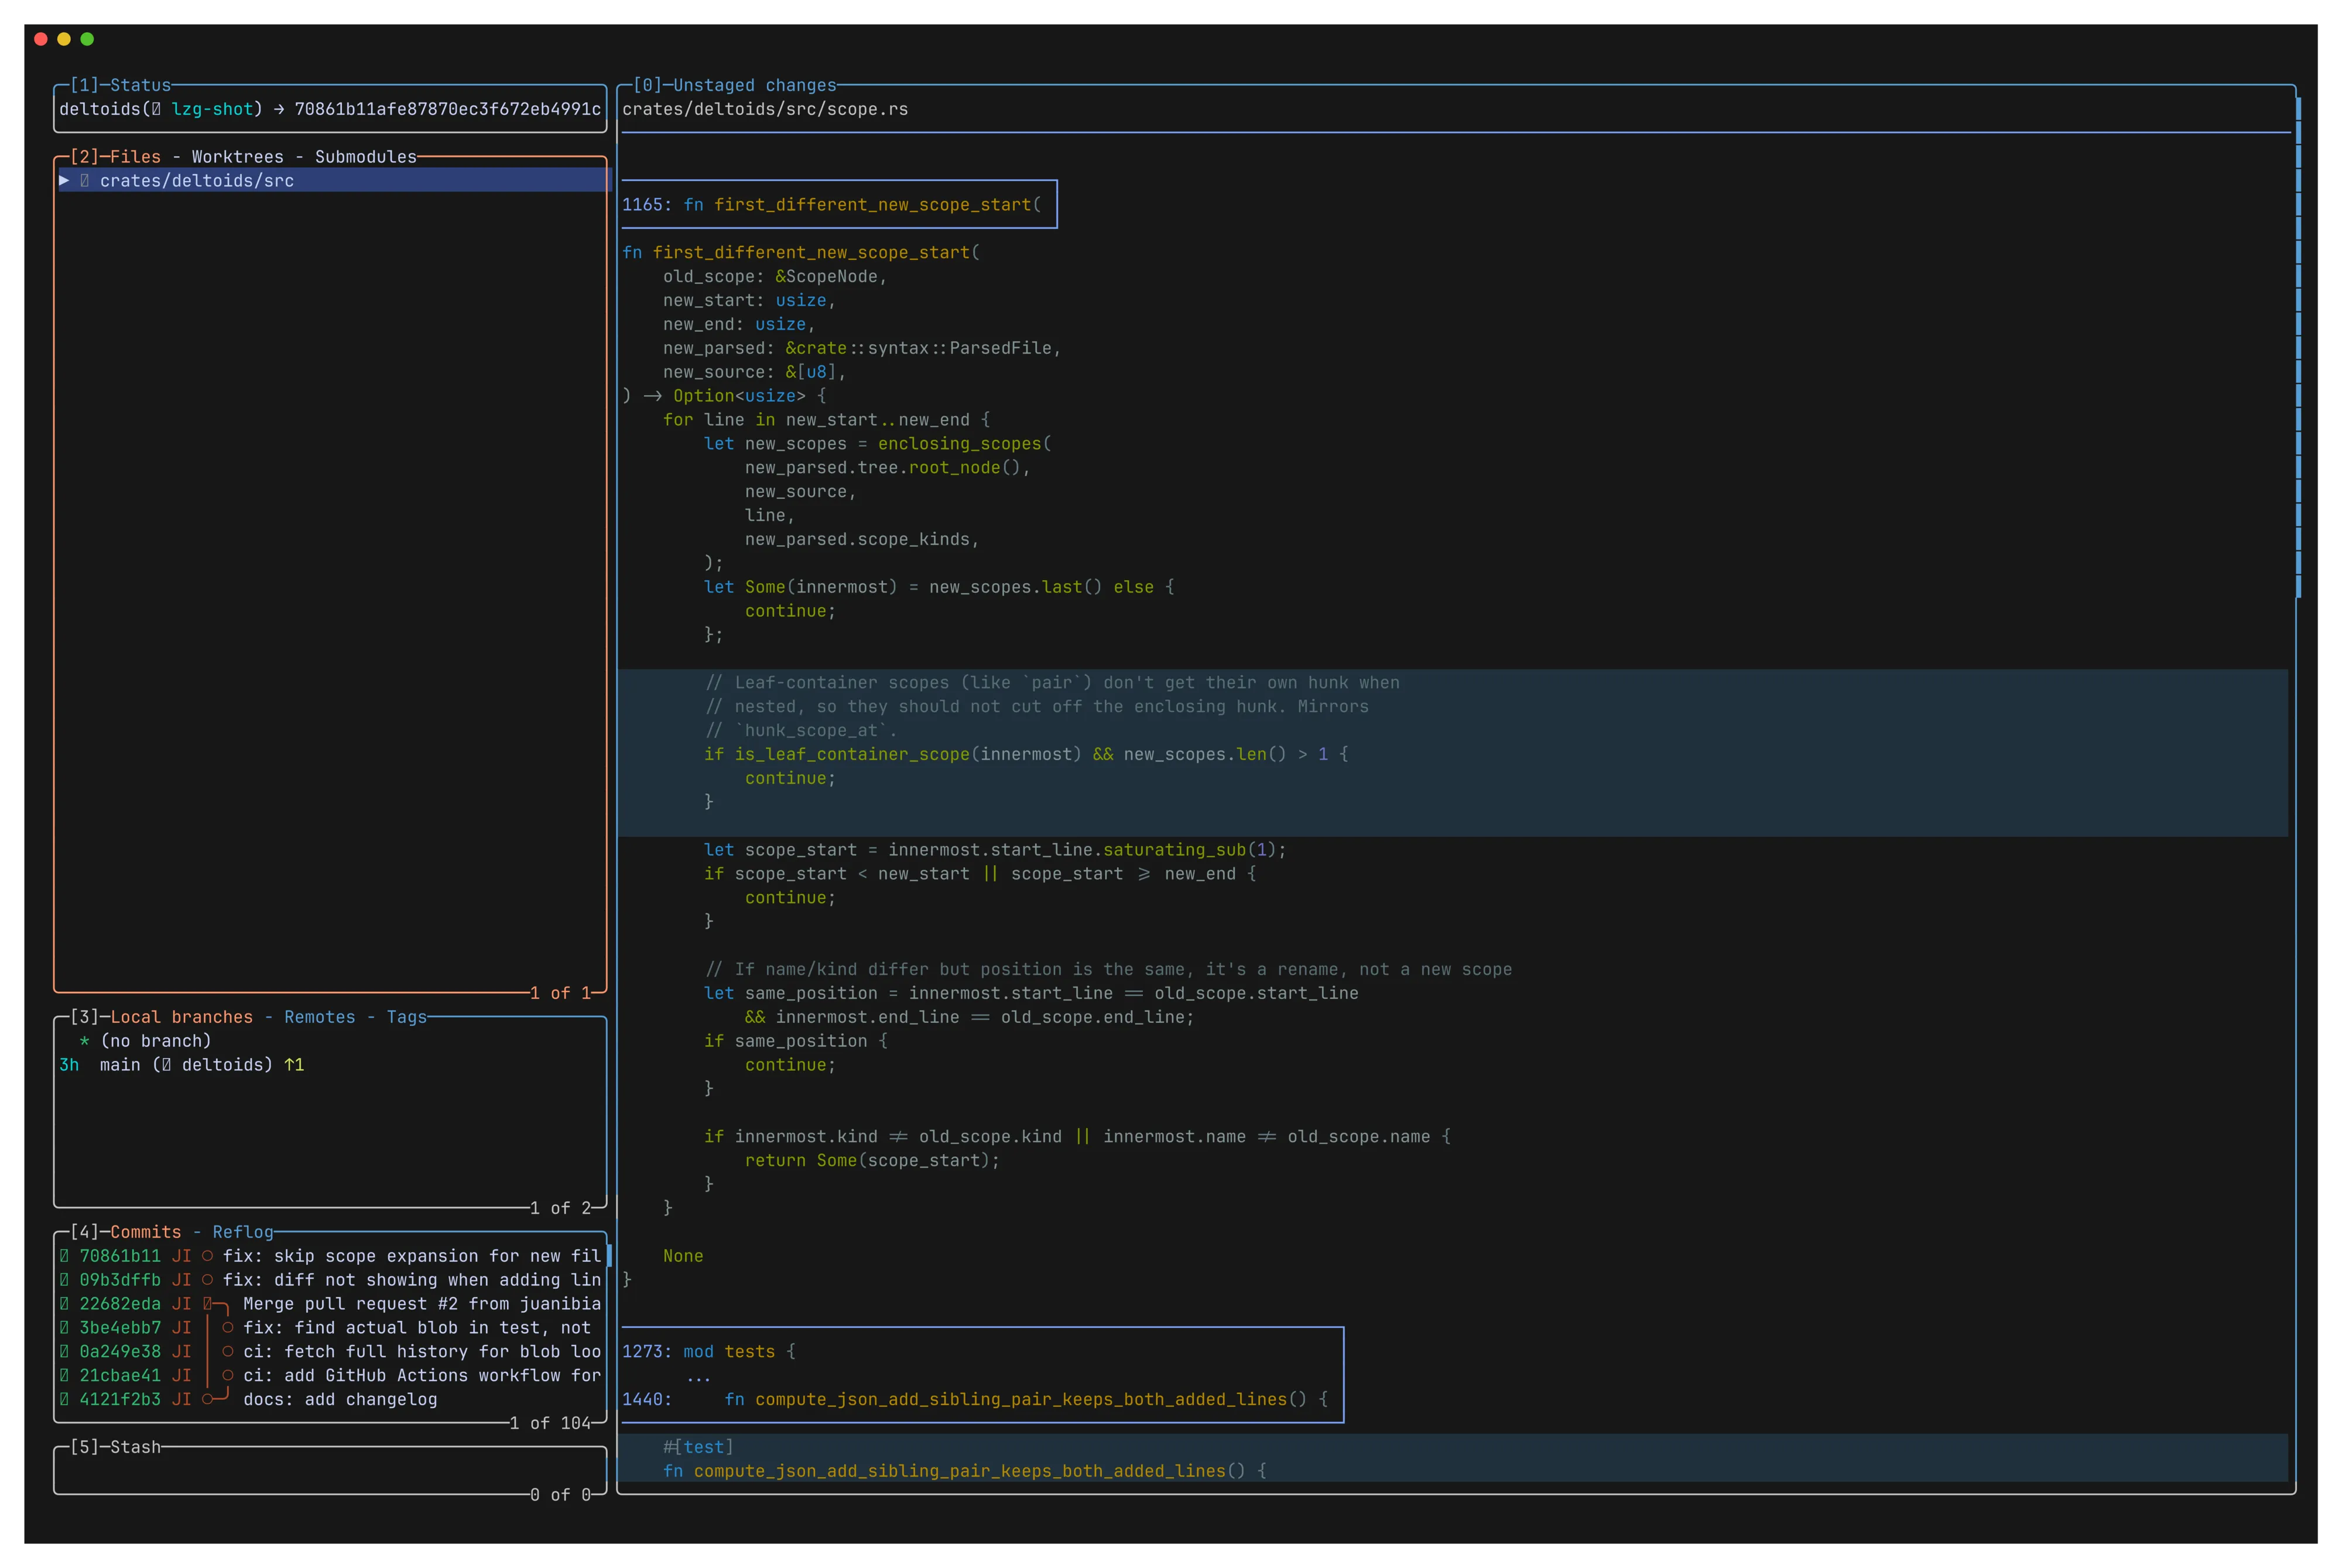
Task: Open the Tags tab
Action: tap(407, 1017)
